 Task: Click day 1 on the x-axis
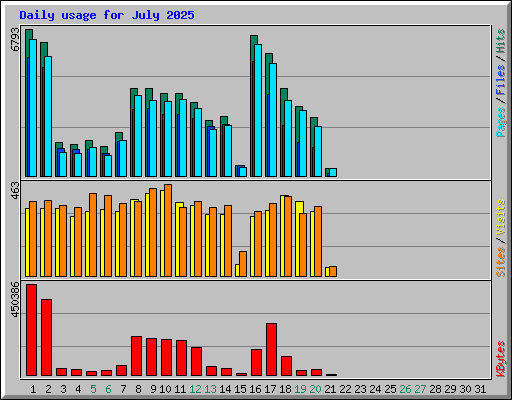pos(33,389)
